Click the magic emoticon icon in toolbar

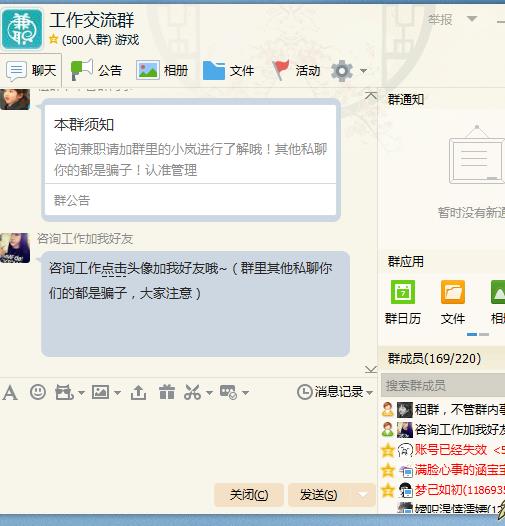[64, 392]
